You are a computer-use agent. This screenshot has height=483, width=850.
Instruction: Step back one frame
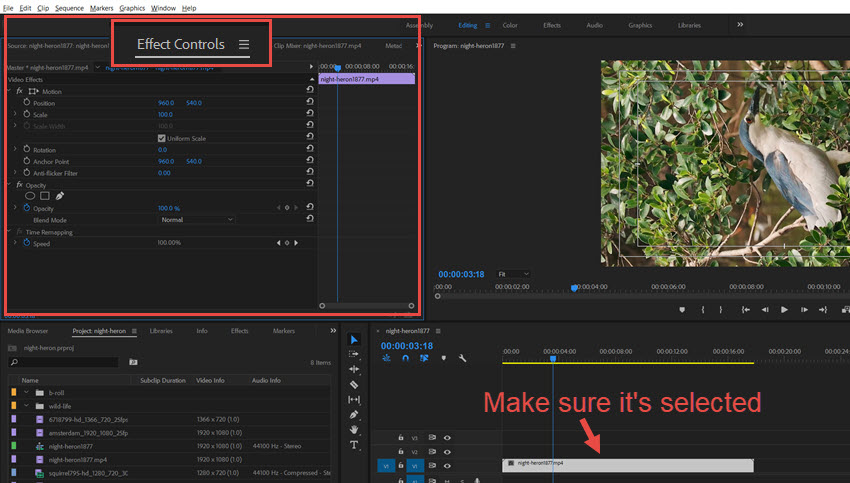pos(765,310)
